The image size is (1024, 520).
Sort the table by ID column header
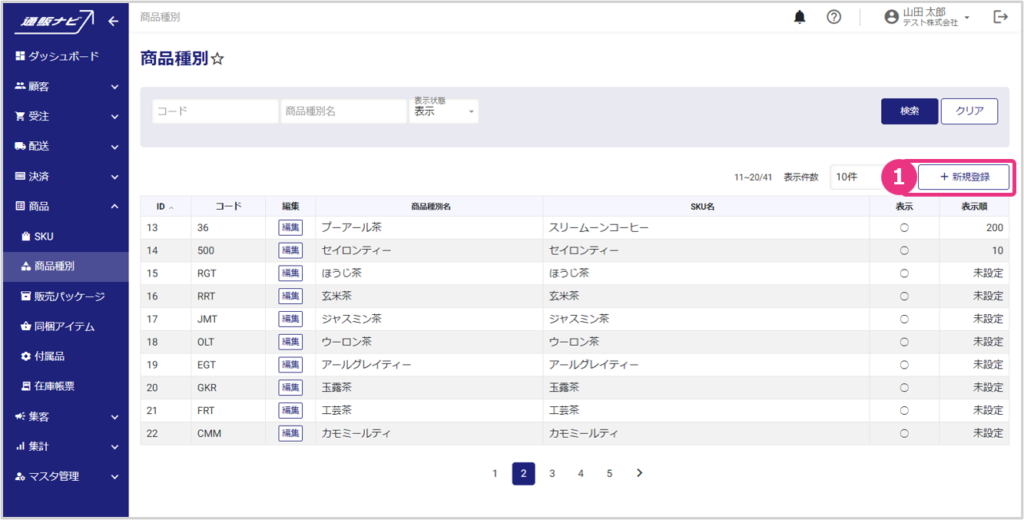click(164, 206)
